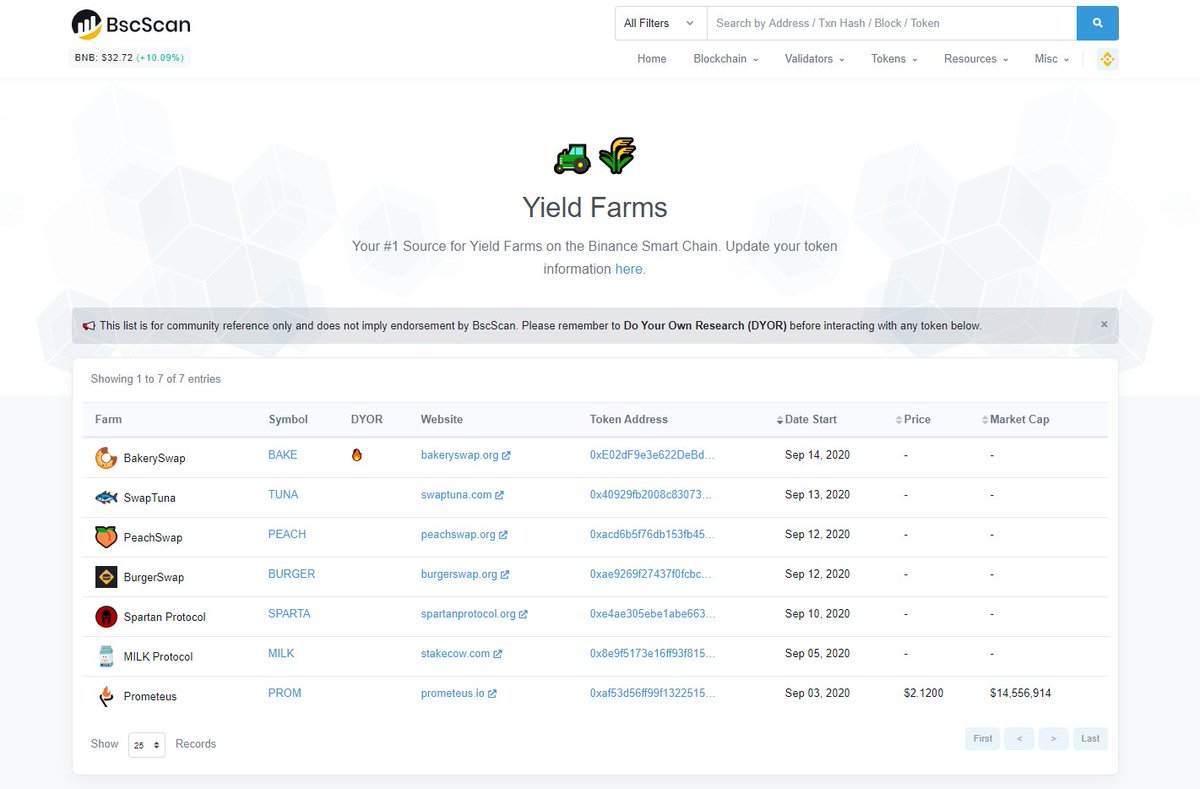Image resolution: width=1200 pixels, height=789 pixels.
Task: Click the BurgerSwap logo icon
Action: click(x=106, y=577)
